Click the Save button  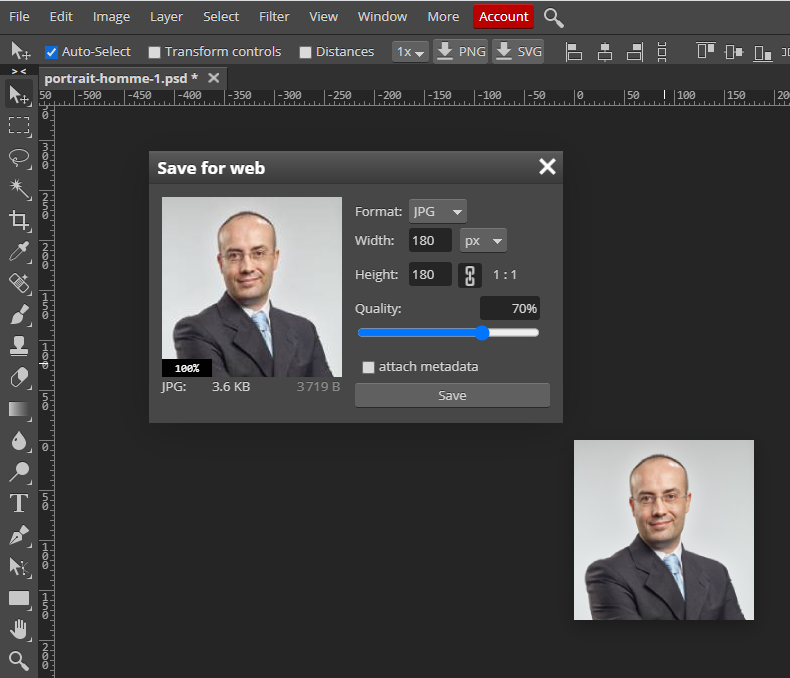[x=452, y=395]
